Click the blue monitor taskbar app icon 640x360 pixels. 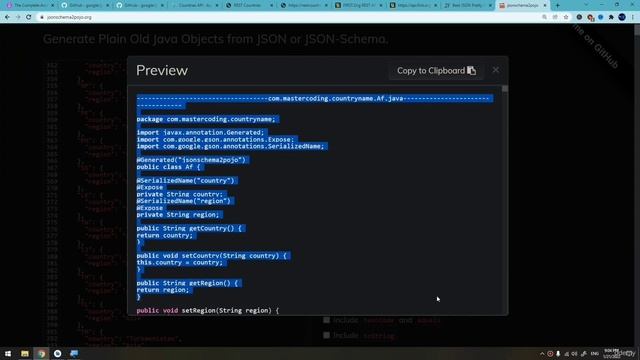[x=74, y=353]
